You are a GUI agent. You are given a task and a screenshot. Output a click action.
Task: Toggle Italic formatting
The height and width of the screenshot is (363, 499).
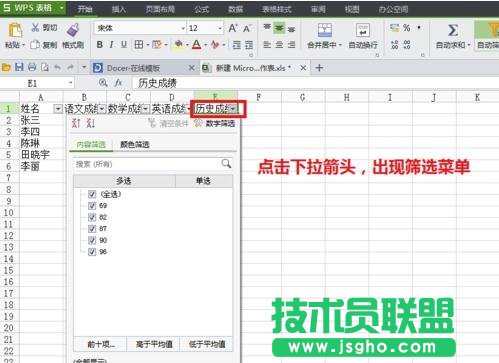(112, 44)
